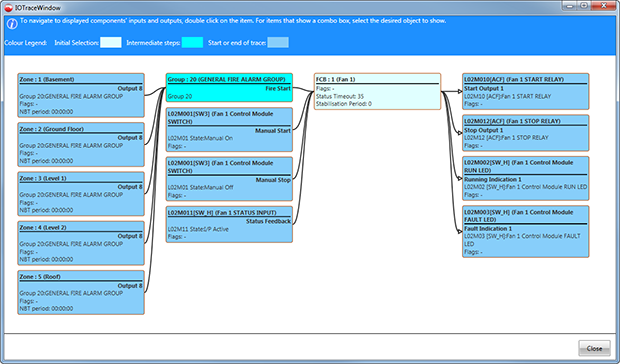Viewport: 620px width, 364px height.
Task: Click the Initial Selection colour swatch
Action: [x=111, y=42]
